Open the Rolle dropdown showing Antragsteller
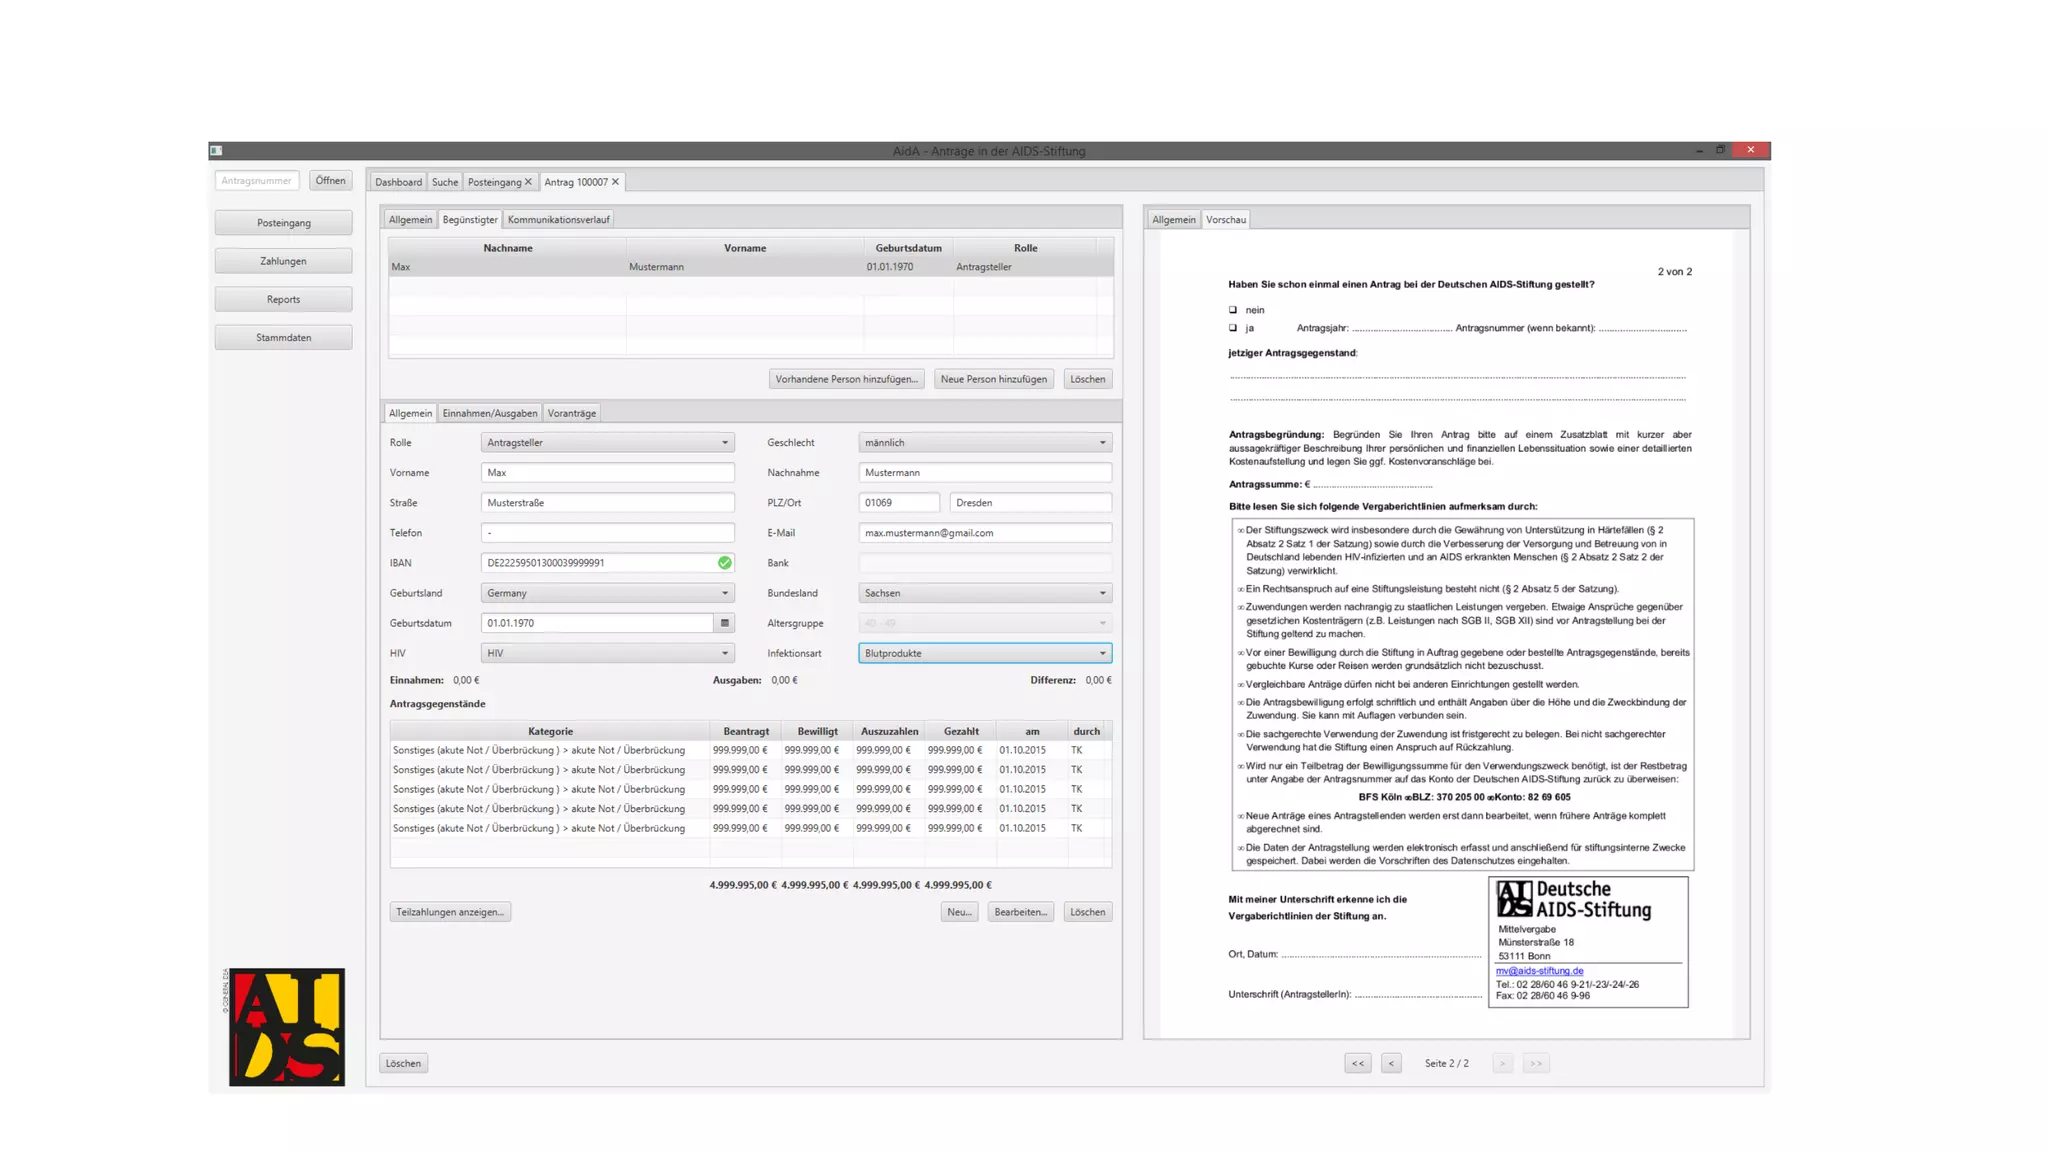The image size is (2048, 1152). 607,443
